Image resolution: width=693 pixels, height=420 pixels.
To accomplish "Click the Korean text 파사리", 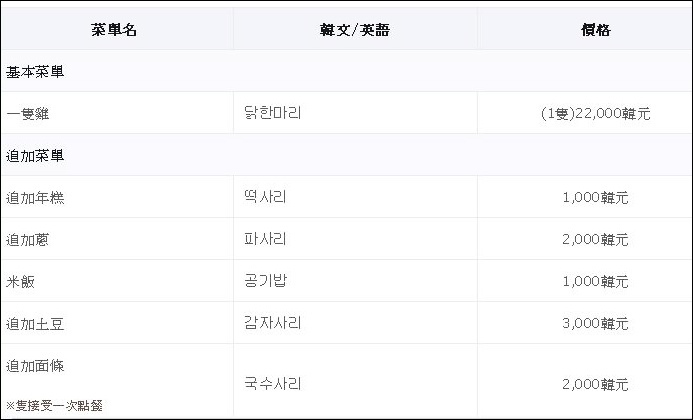I will pos(265,239).
